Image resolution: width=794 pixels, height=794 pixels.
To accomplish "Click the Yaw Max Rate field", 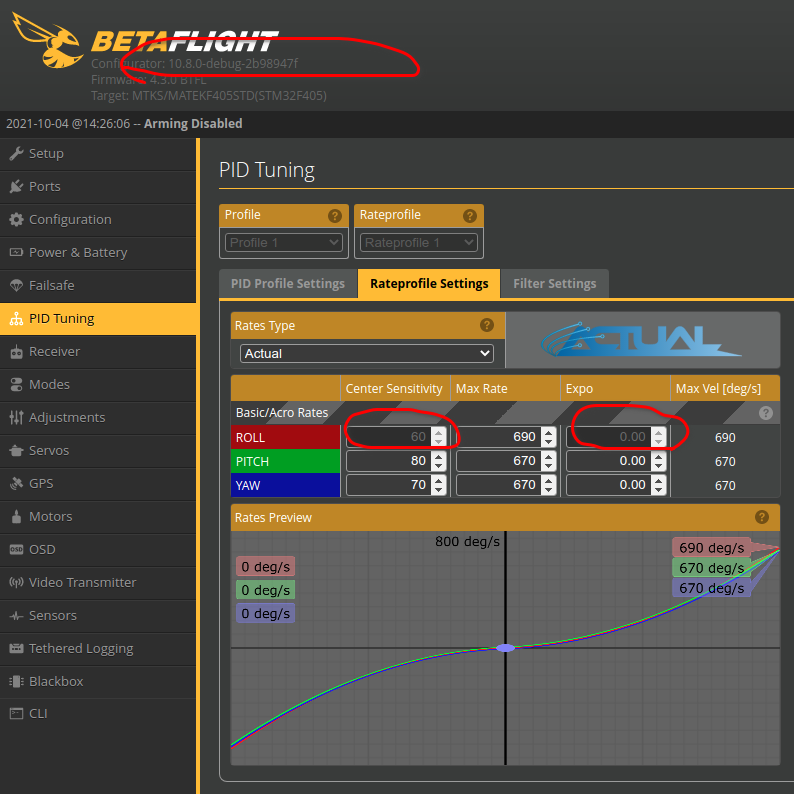I will (506, 485).
